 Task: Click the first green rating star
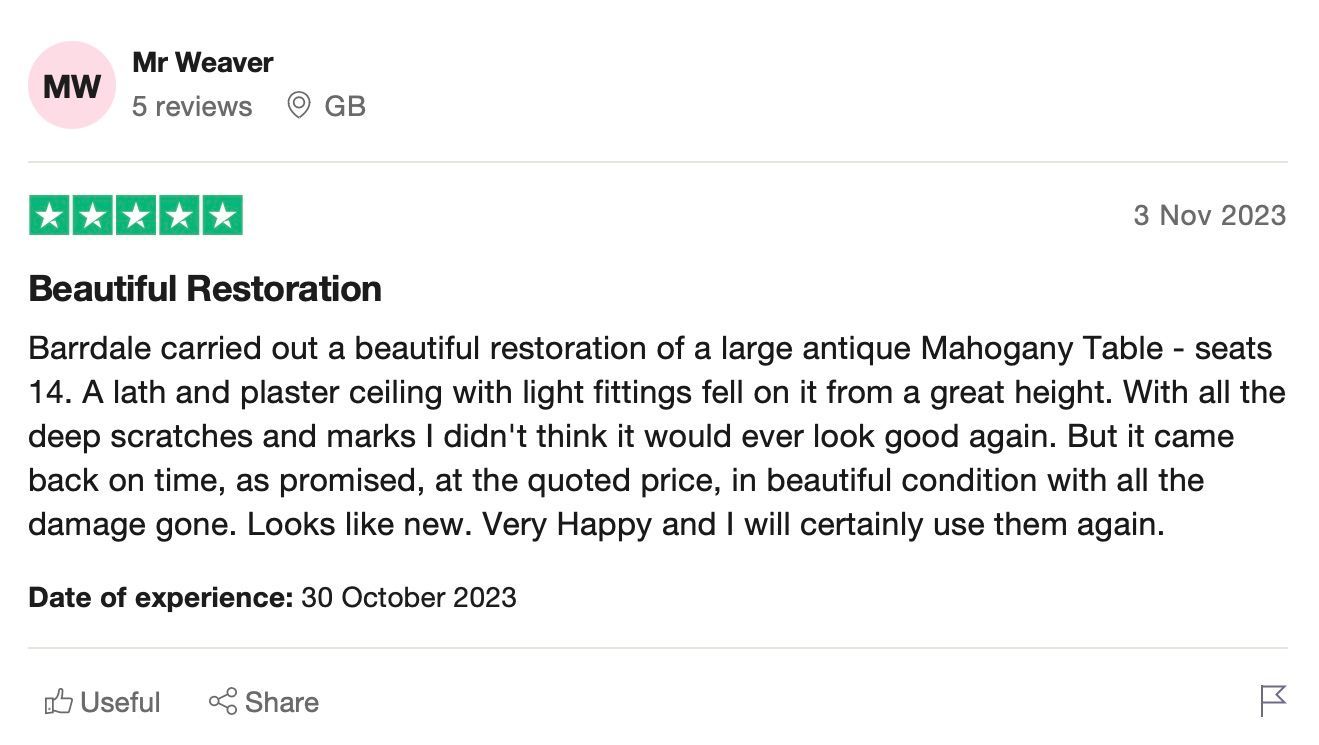pos(49,216)
